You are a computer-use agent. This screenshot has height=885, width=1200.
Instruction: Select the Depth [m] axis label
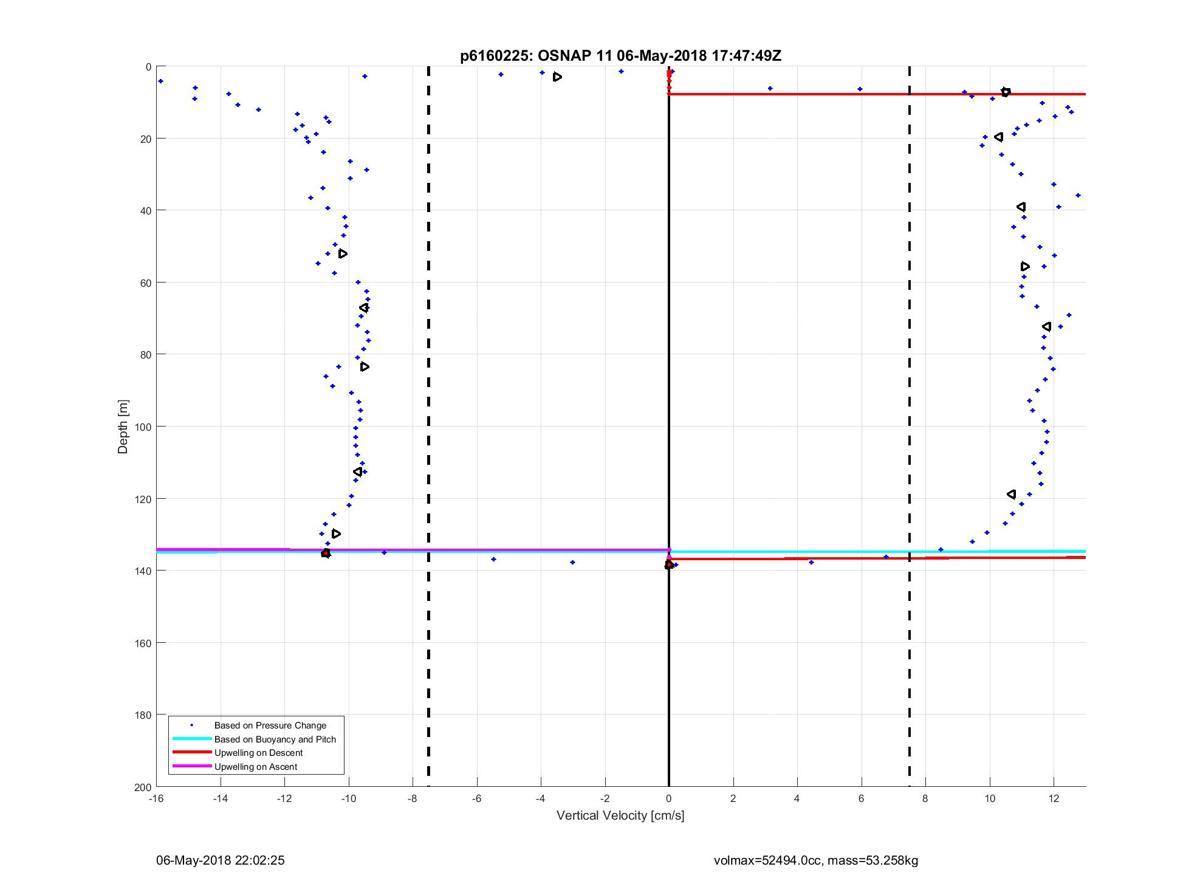tap(124, 427)
